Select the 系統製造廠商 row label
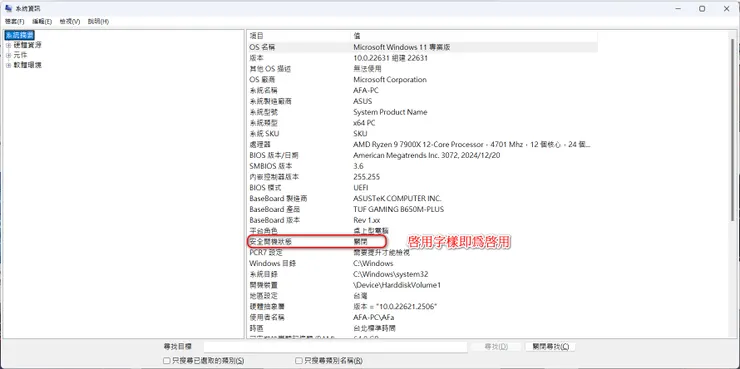The width and height of the screenshot is (740, 369). pos(270,101)
